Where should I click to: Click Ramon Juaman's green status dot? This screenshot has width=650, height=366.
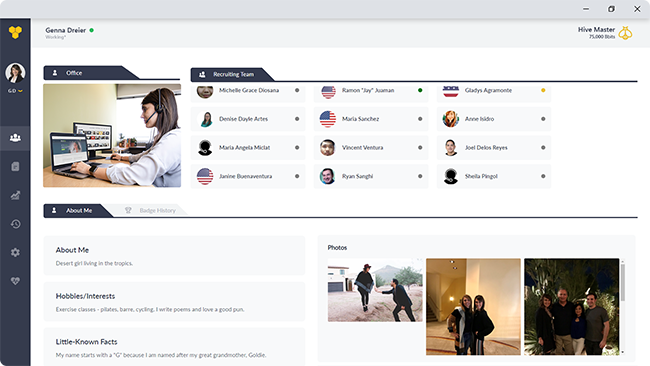(420, 90)
